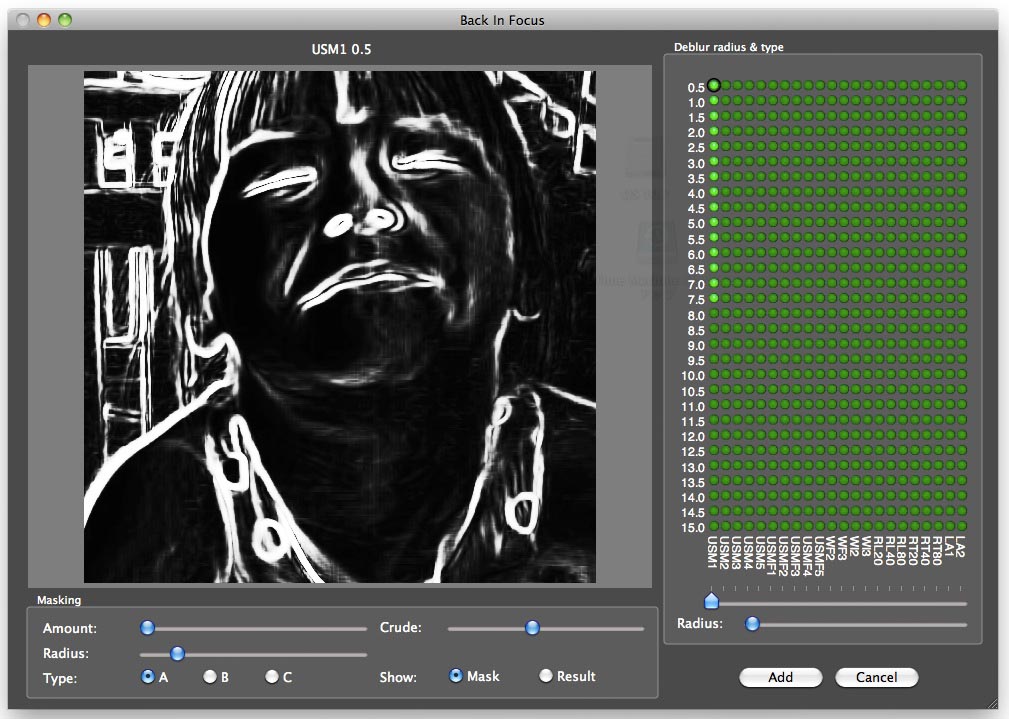Select the USM1 dot at radius 2.5

714,146
